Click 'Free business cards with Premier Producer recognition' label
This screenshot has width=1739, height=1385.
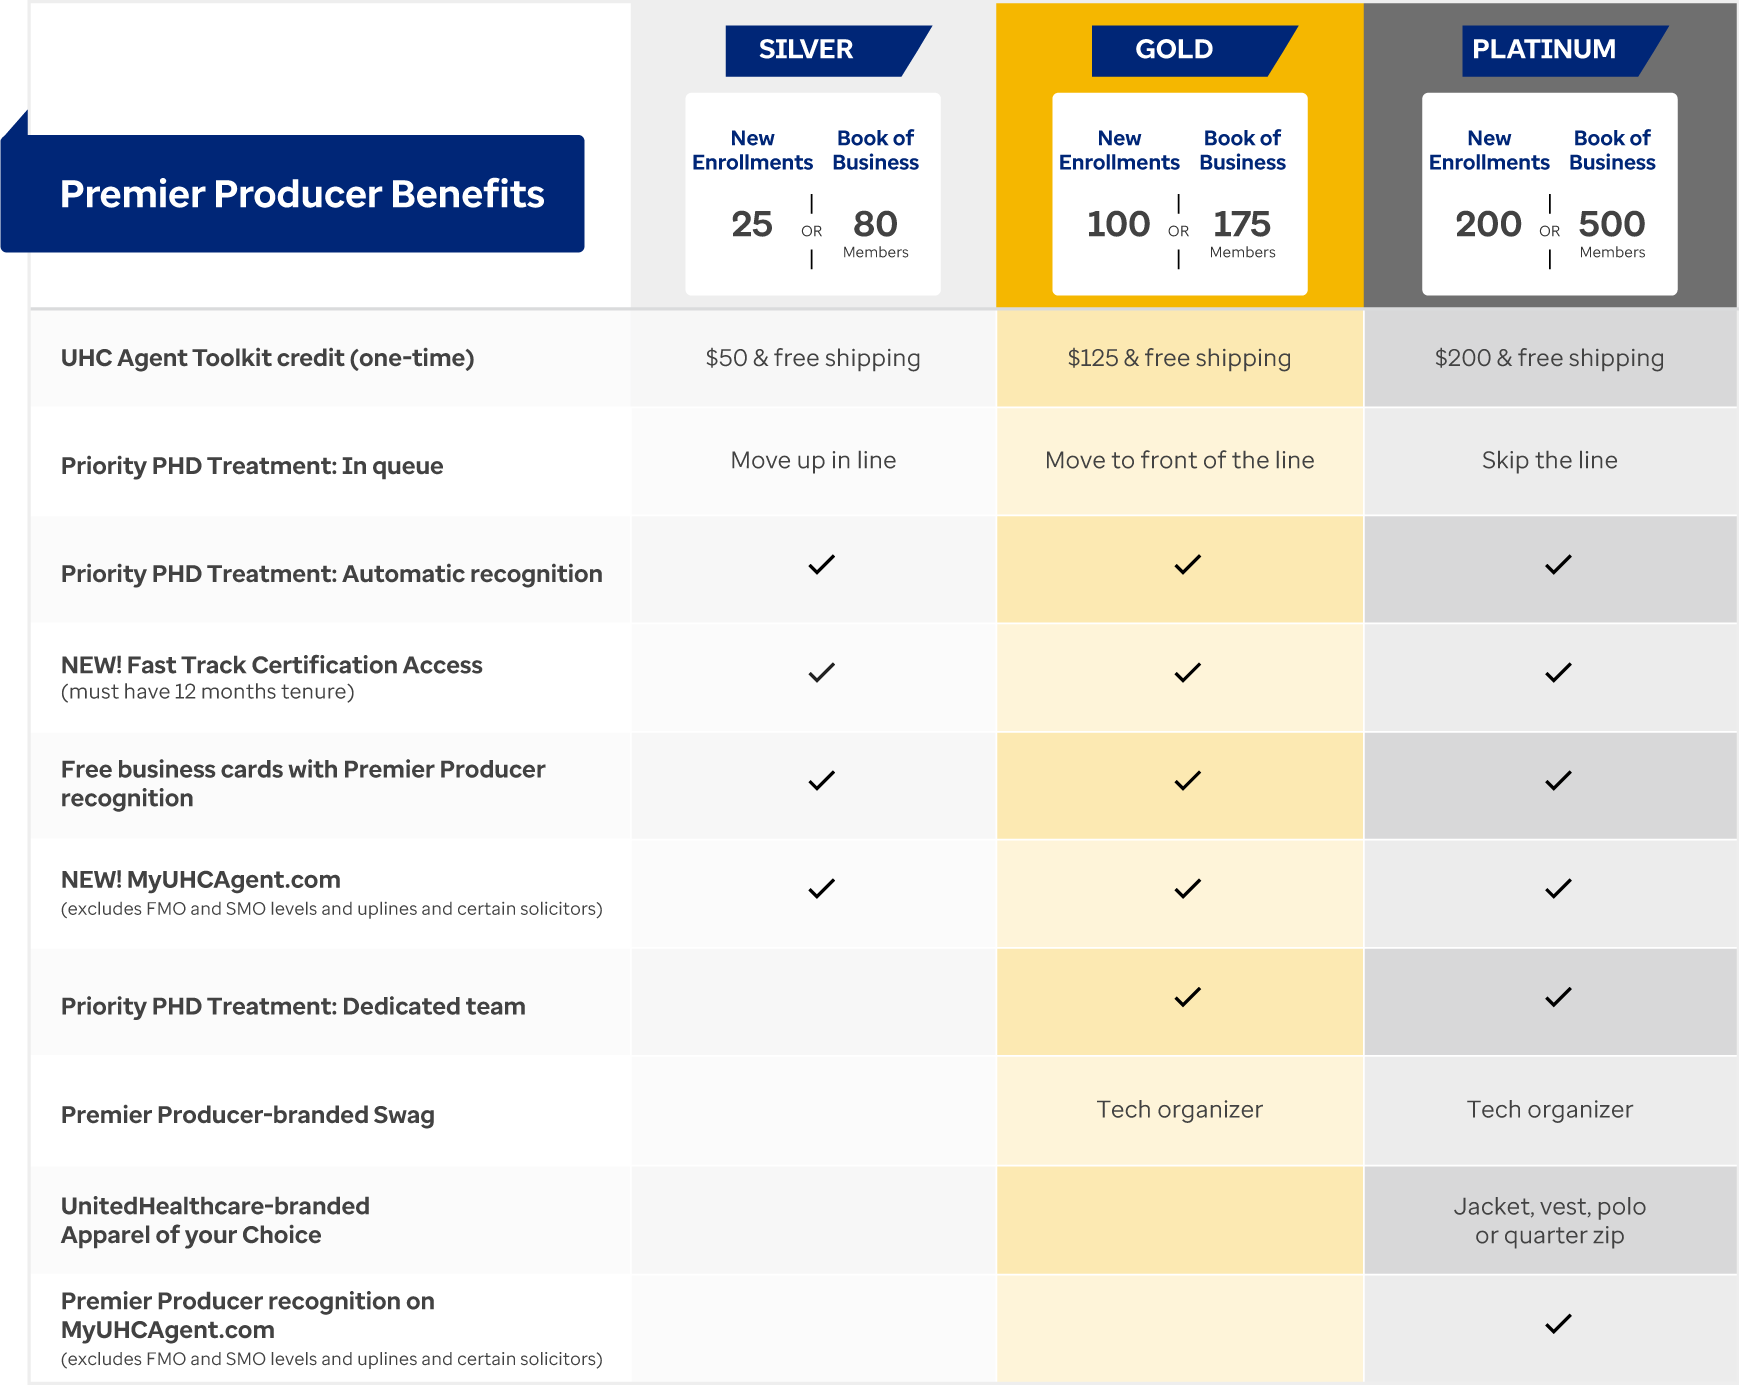click(x=303, y=783)
